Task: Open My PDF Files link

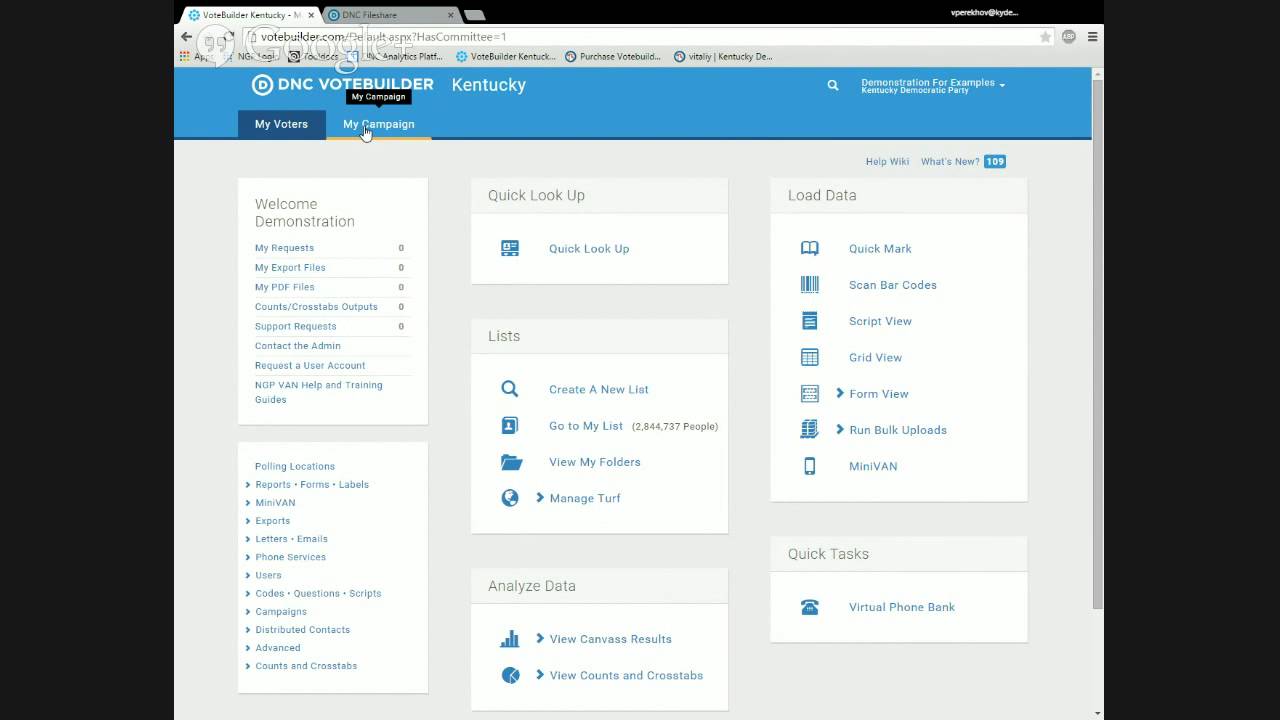Action: (285, 287)
